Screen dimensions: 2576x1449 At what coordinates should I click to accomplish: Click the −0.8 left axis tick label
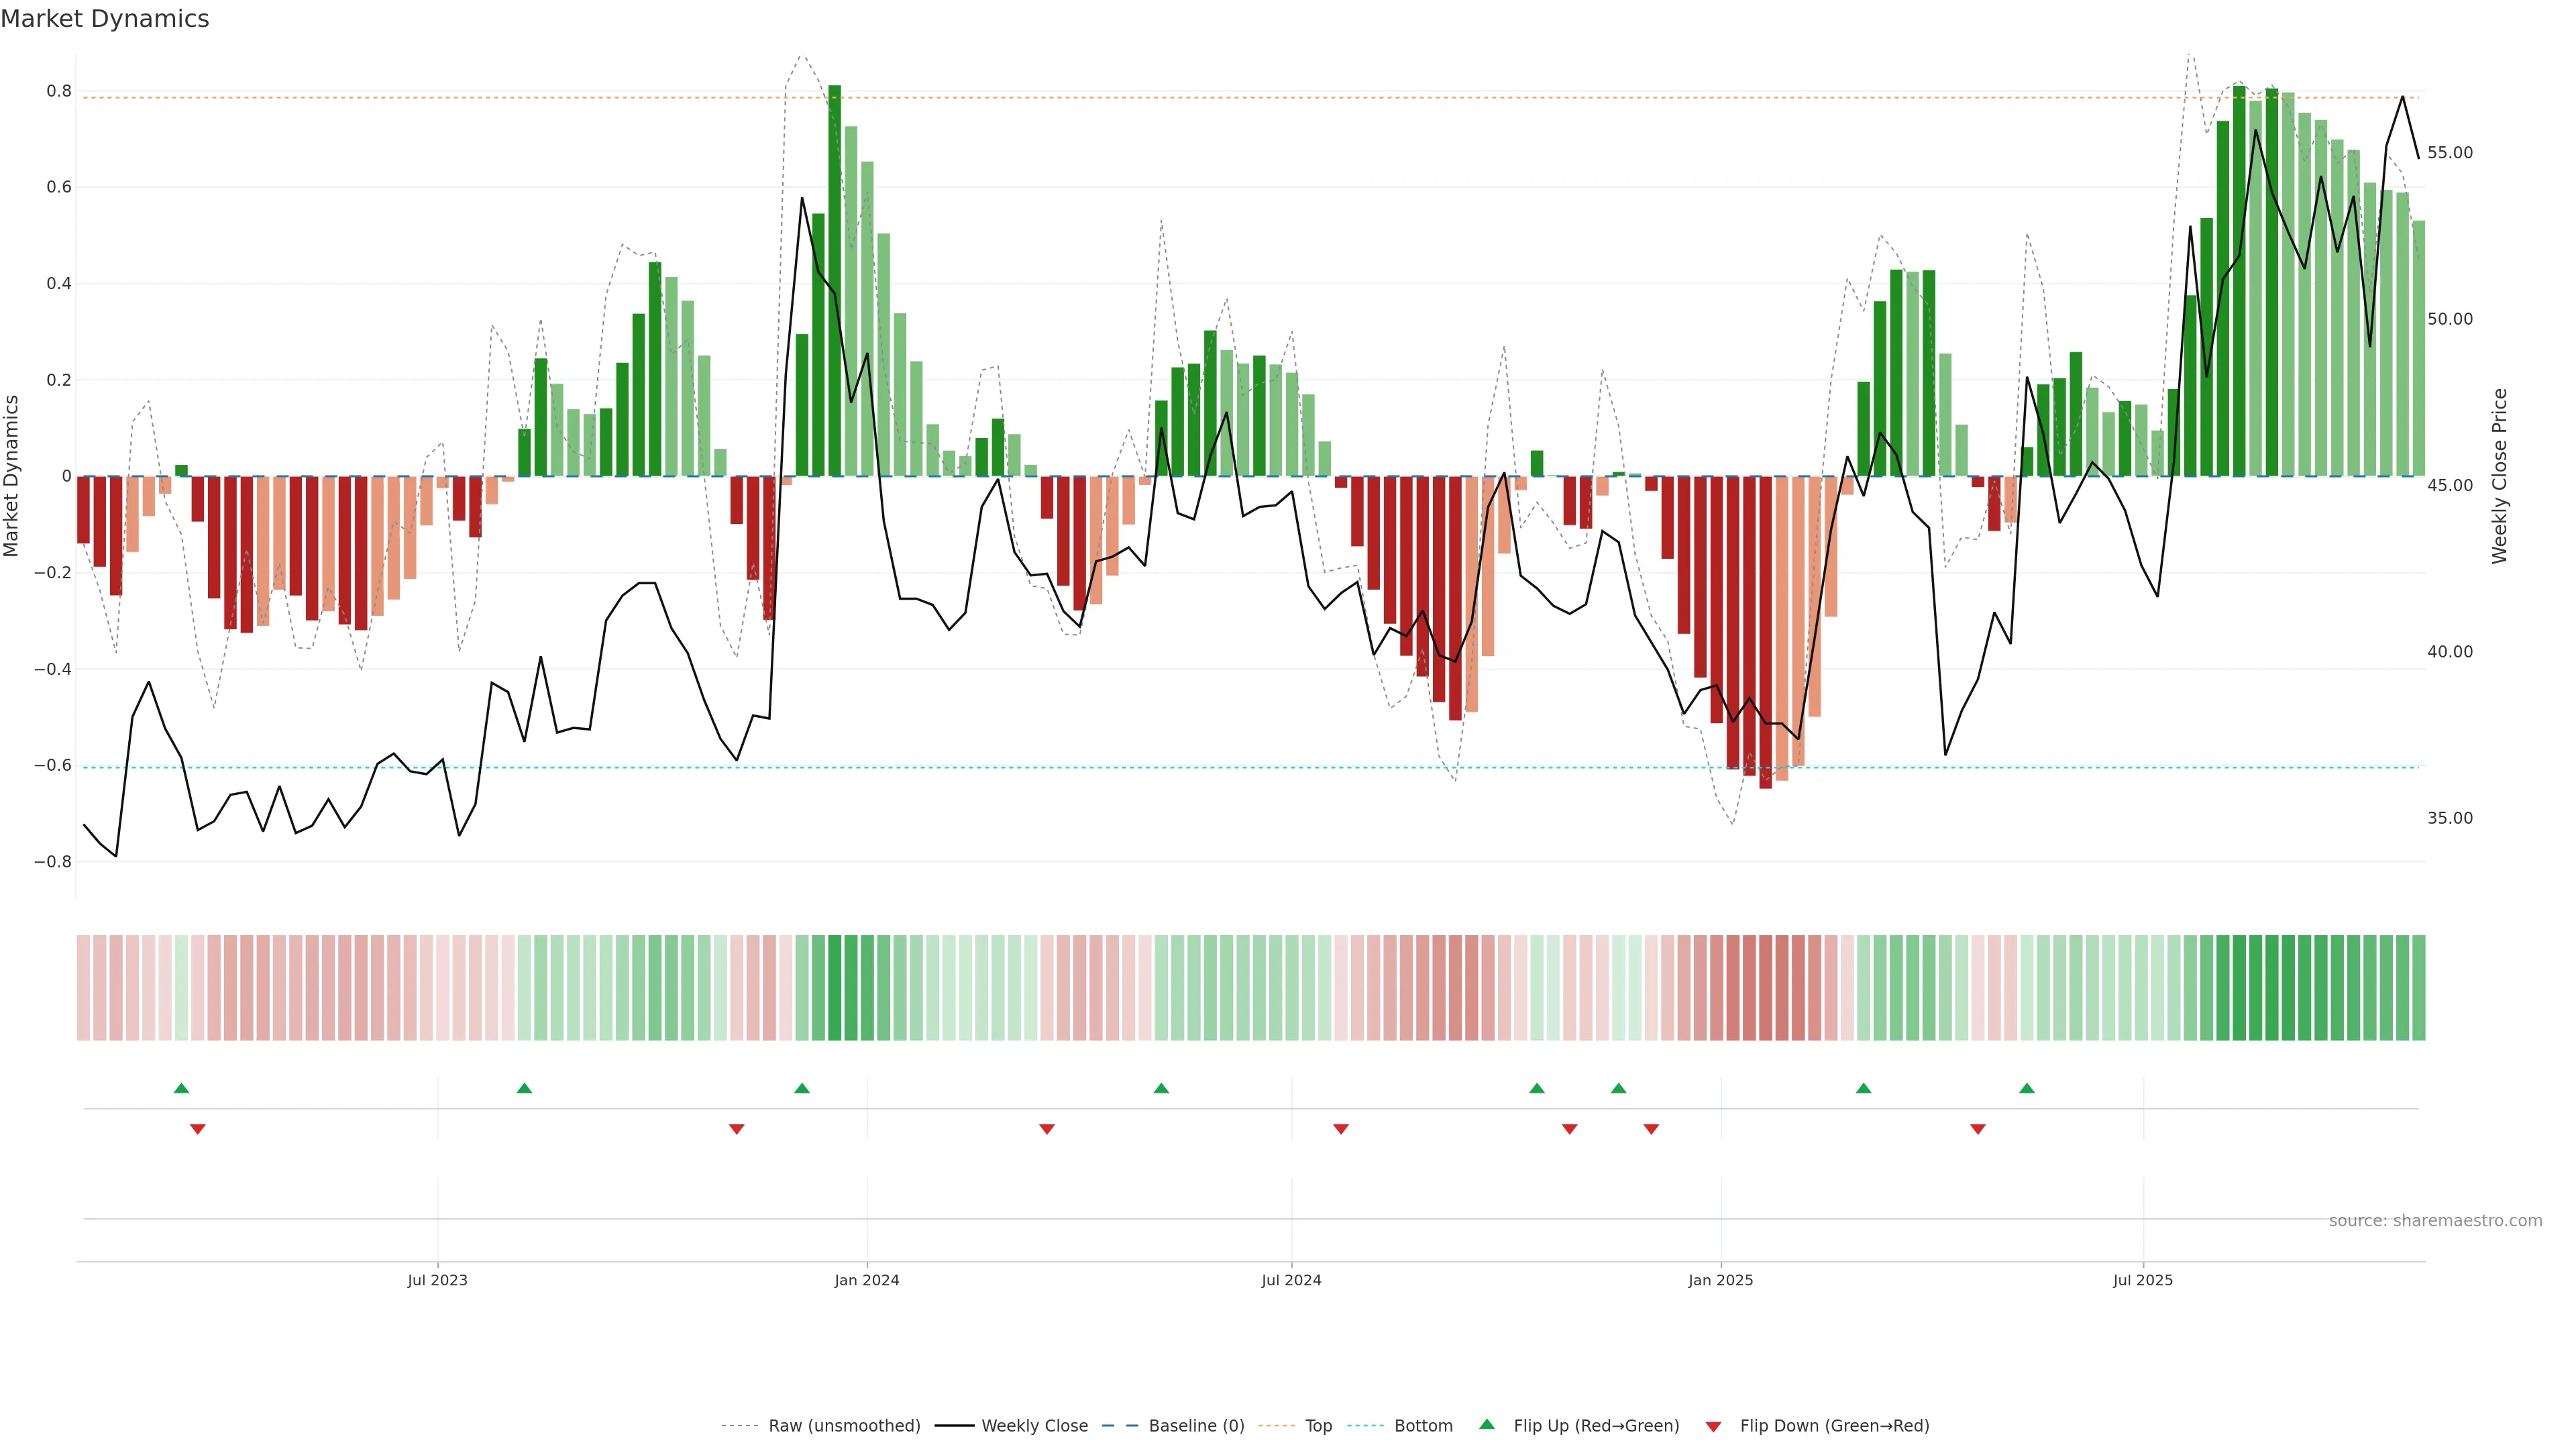pyautogui.click(x=53, y=862)
